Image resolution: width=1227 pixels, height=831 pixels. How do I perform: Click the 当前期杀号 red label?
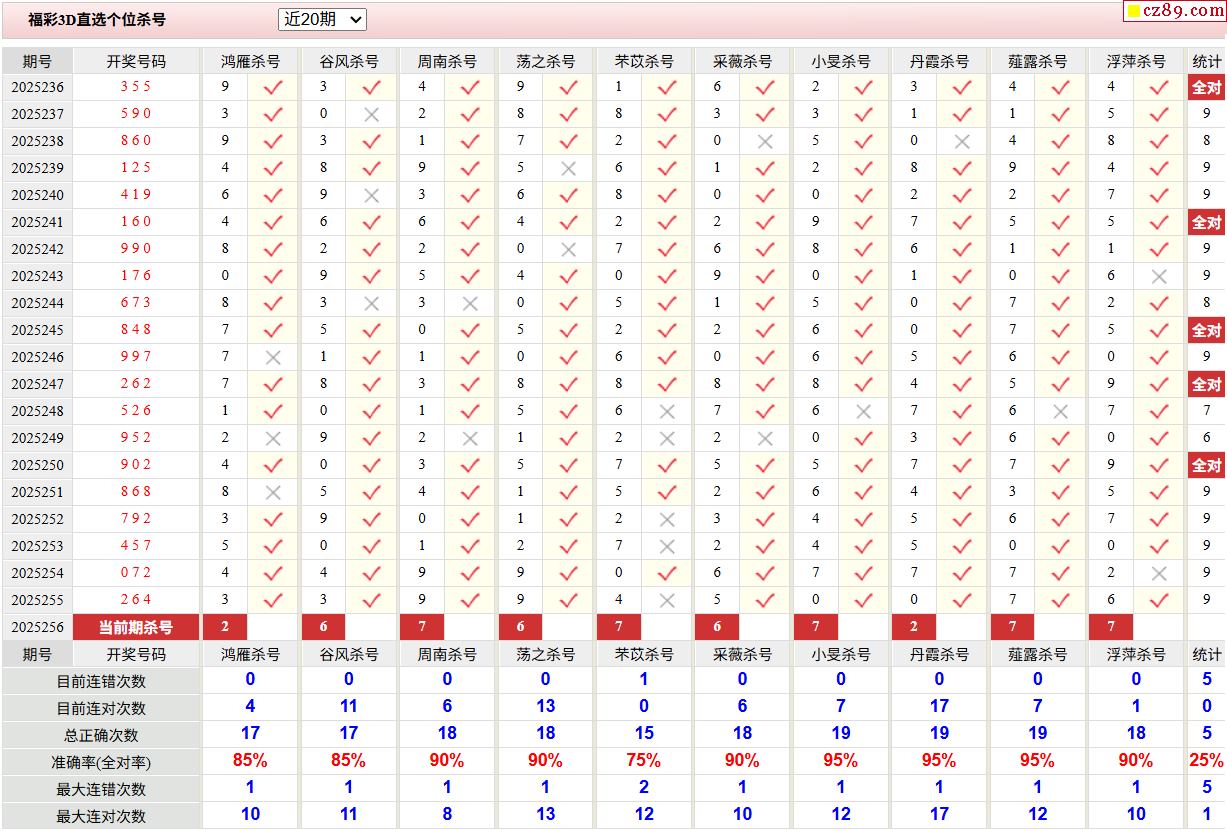[x=136, y=627]
